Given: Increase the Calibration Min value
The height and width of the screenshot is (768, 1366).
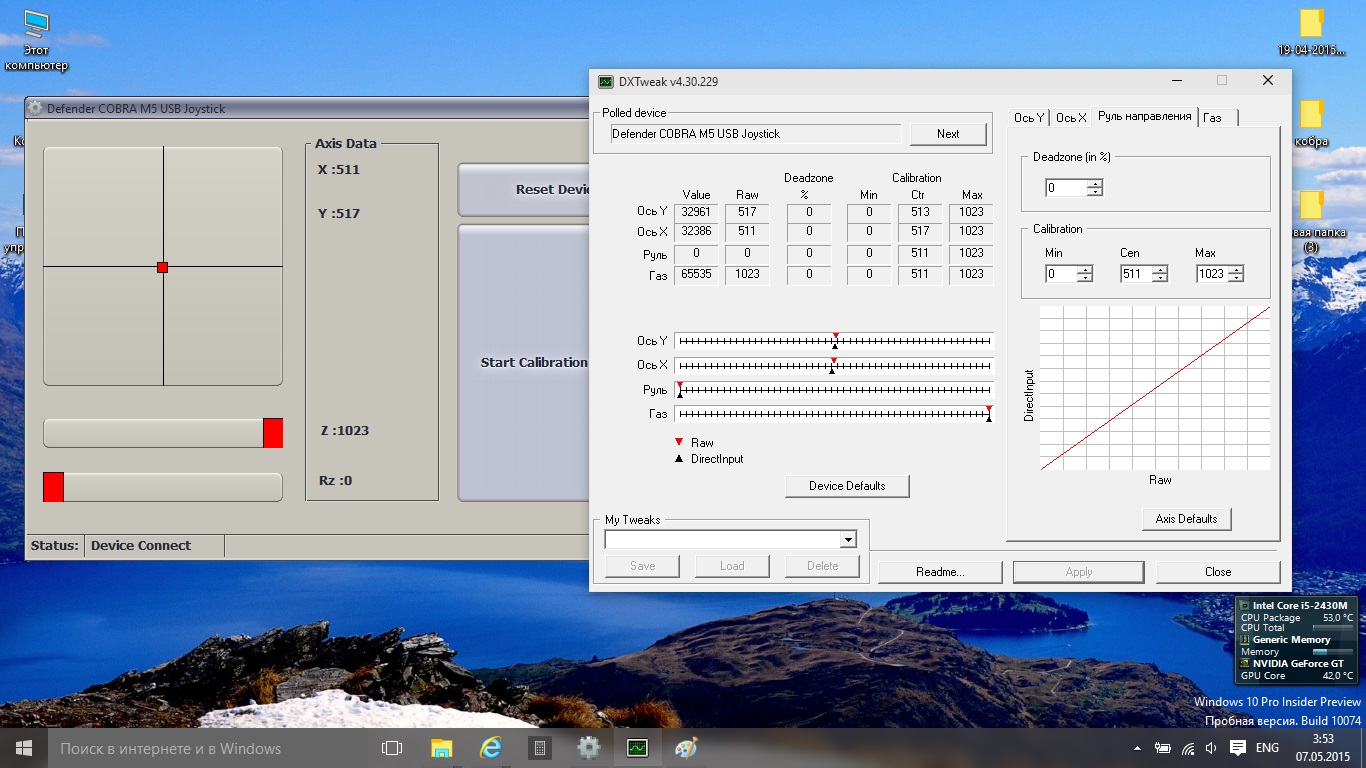Looking at the screenshot, I should [x=1085, y=270].
